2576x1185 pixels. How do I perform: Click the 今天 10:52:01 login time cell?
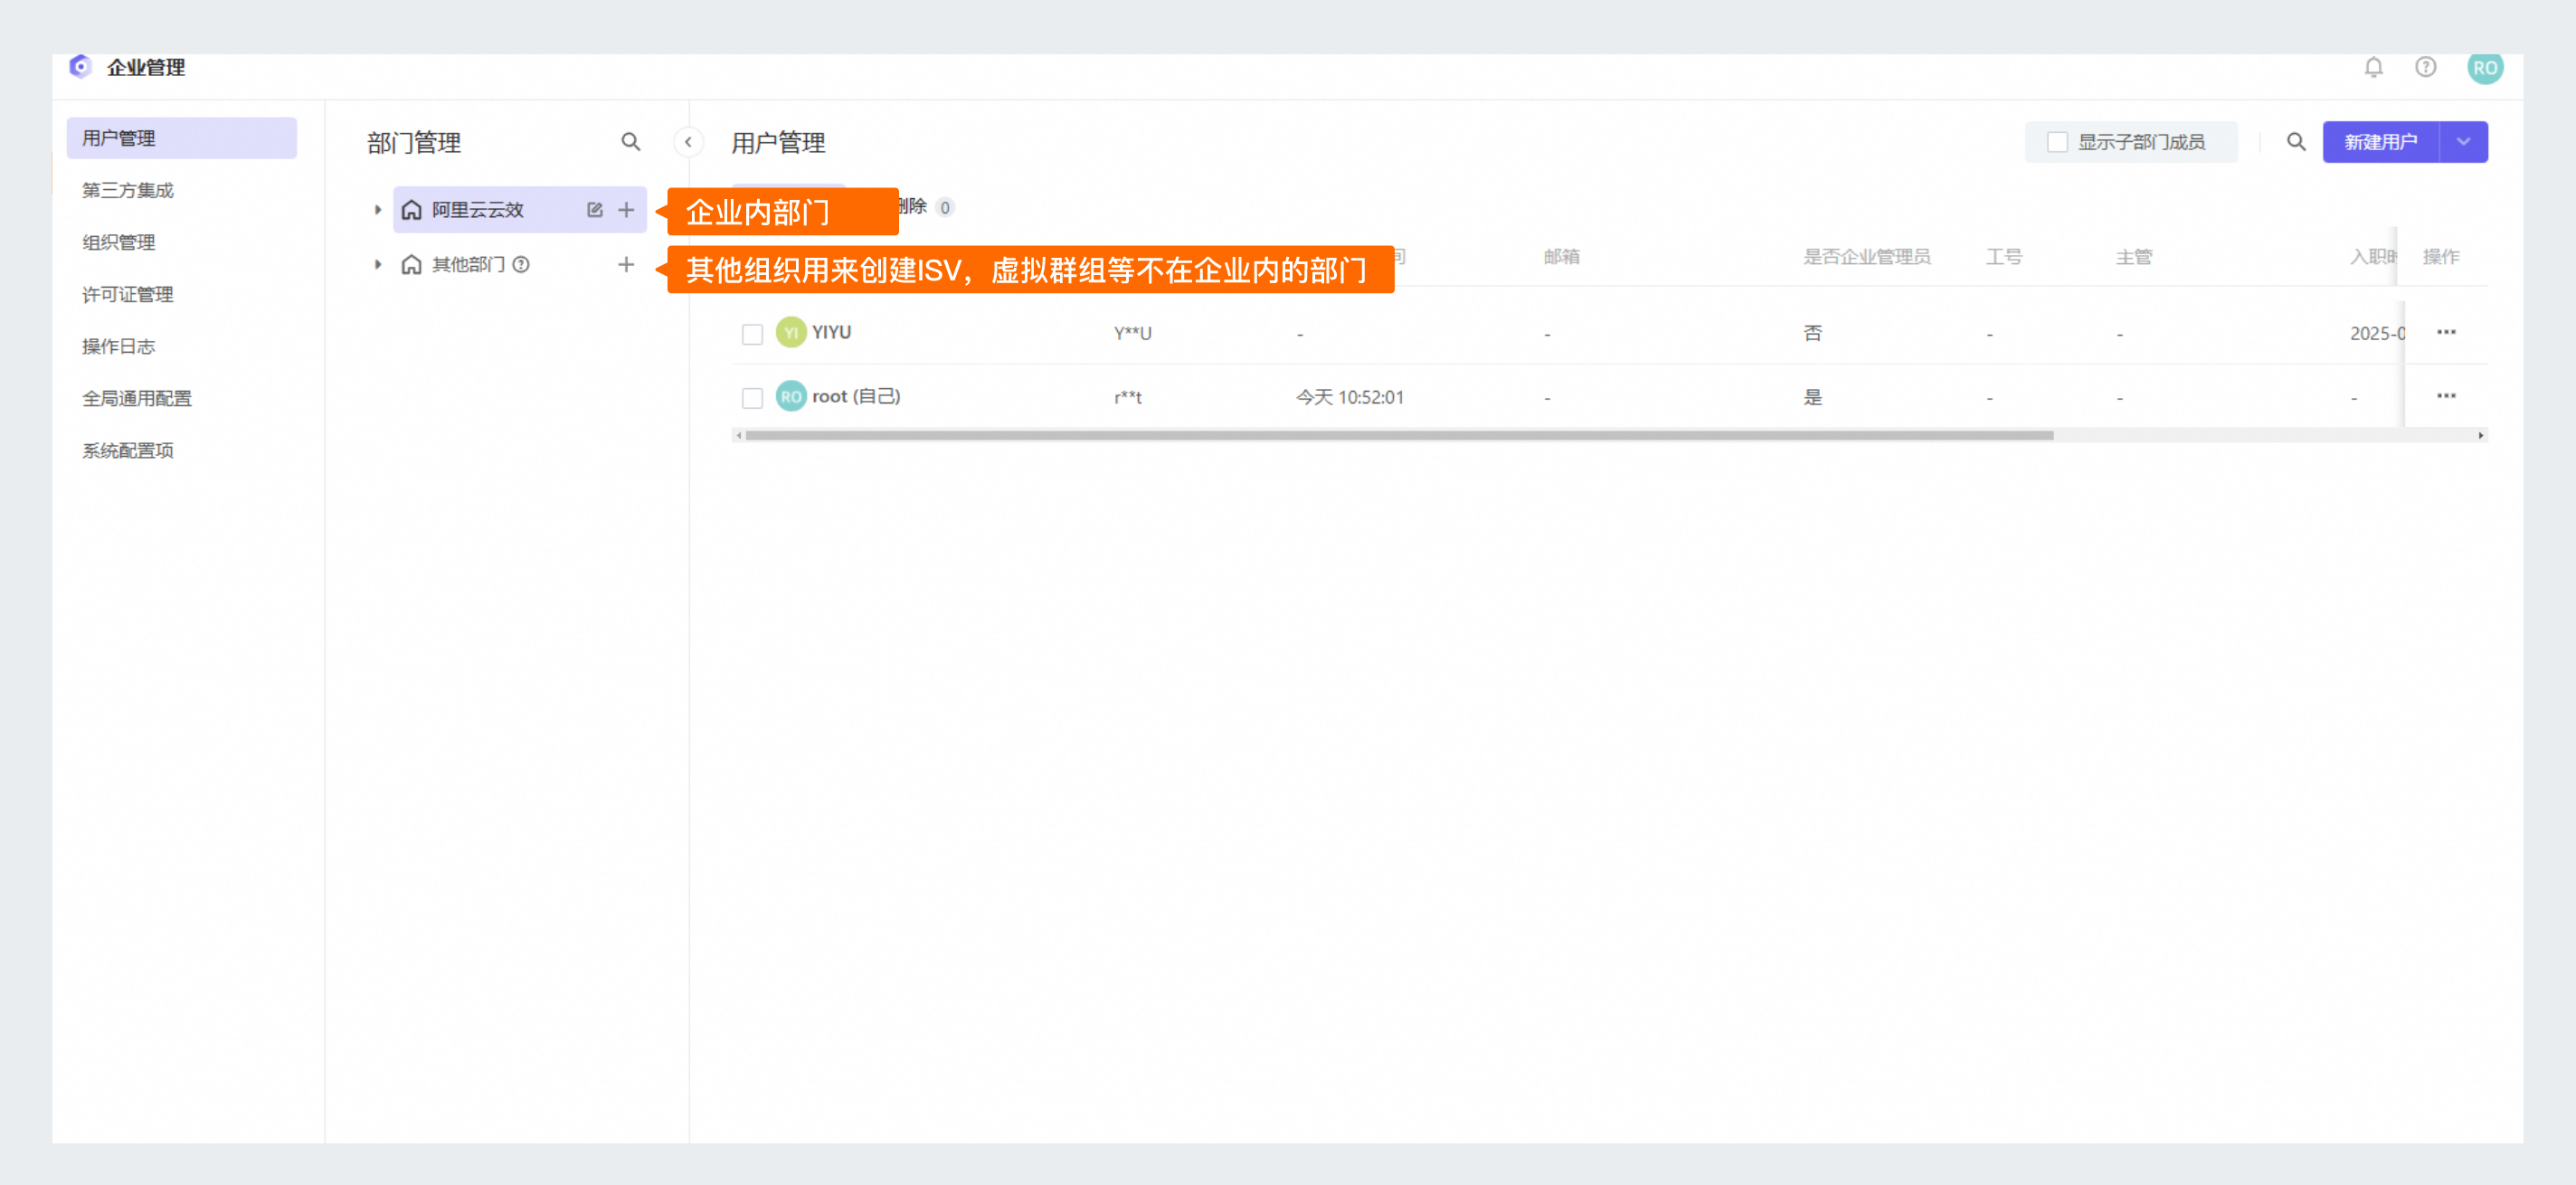(x=1350, y=397)
